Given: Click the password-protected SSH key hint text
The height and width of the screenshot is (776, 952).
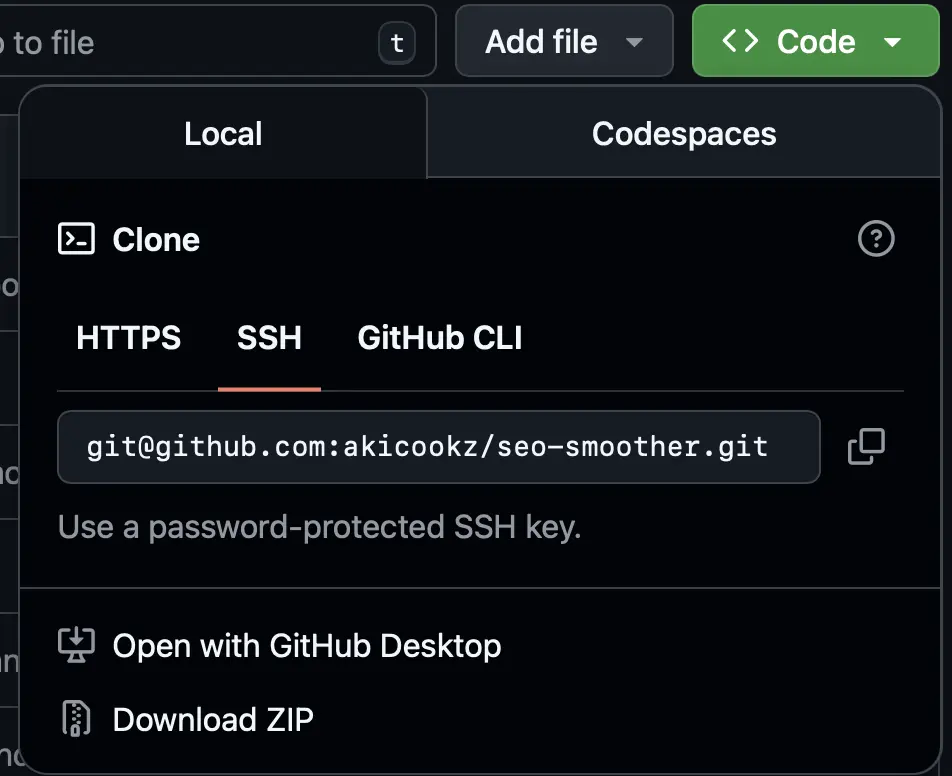Looking at the screenshot, I should (320, 527).
